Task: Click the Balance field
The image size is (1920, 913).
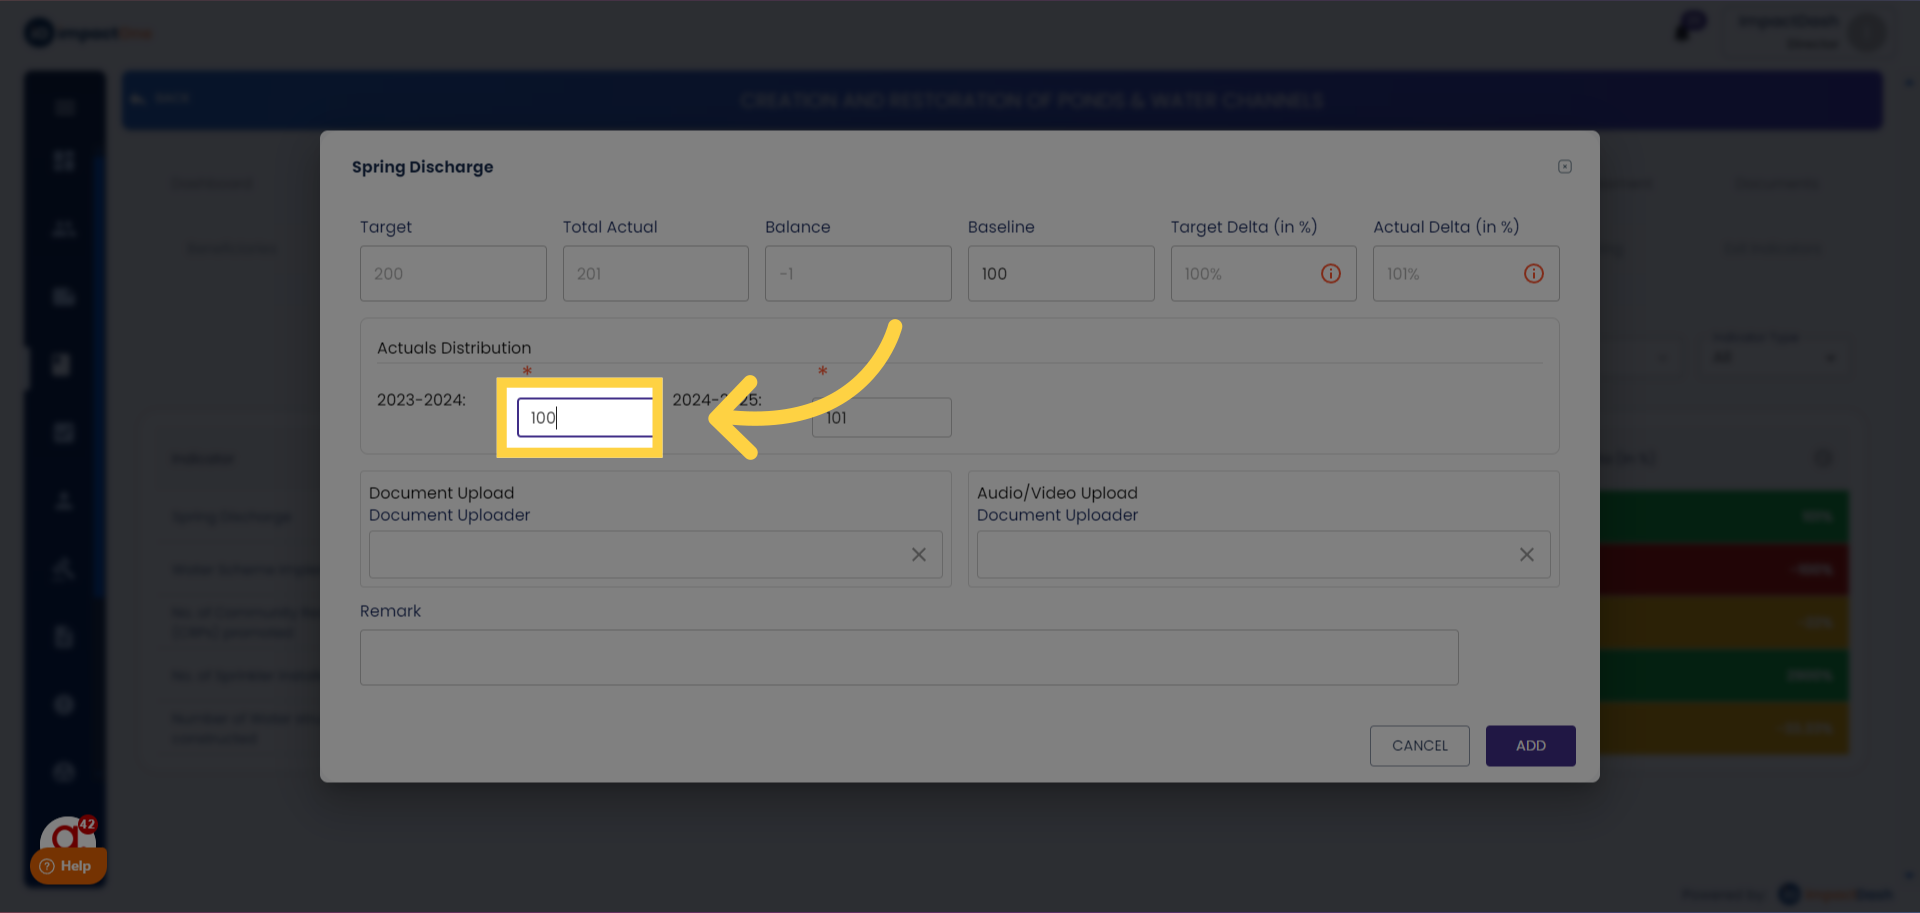Action: [x=857, y=274]
